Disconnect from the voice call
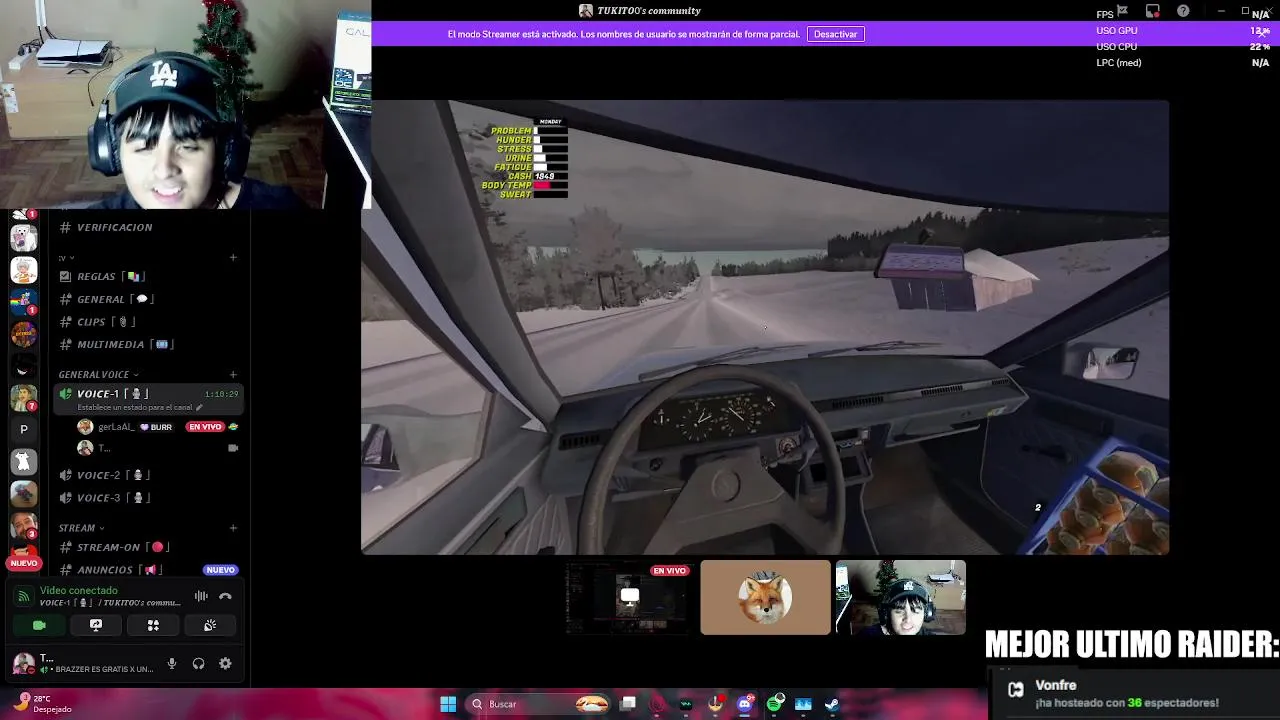Image resolution: width=1280 pixels, height=720 pixels. 225,596
